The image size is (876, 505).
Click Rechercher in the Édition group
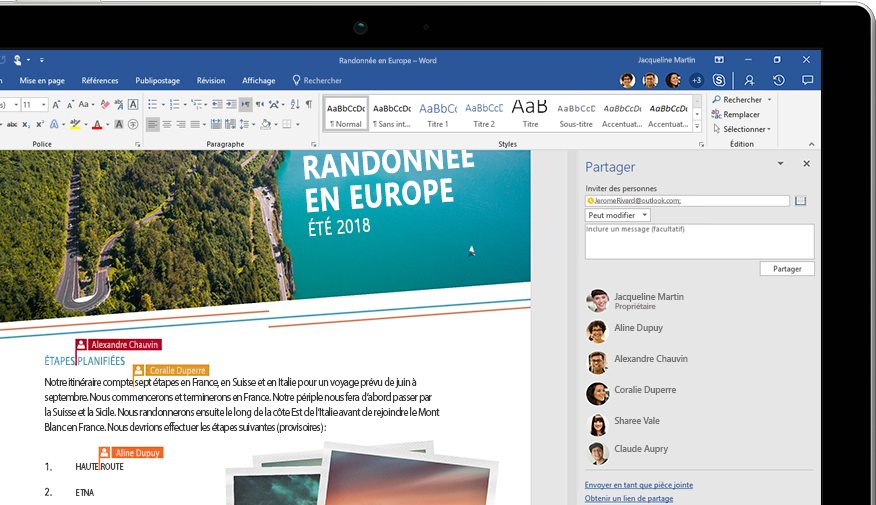click(737, 99)
